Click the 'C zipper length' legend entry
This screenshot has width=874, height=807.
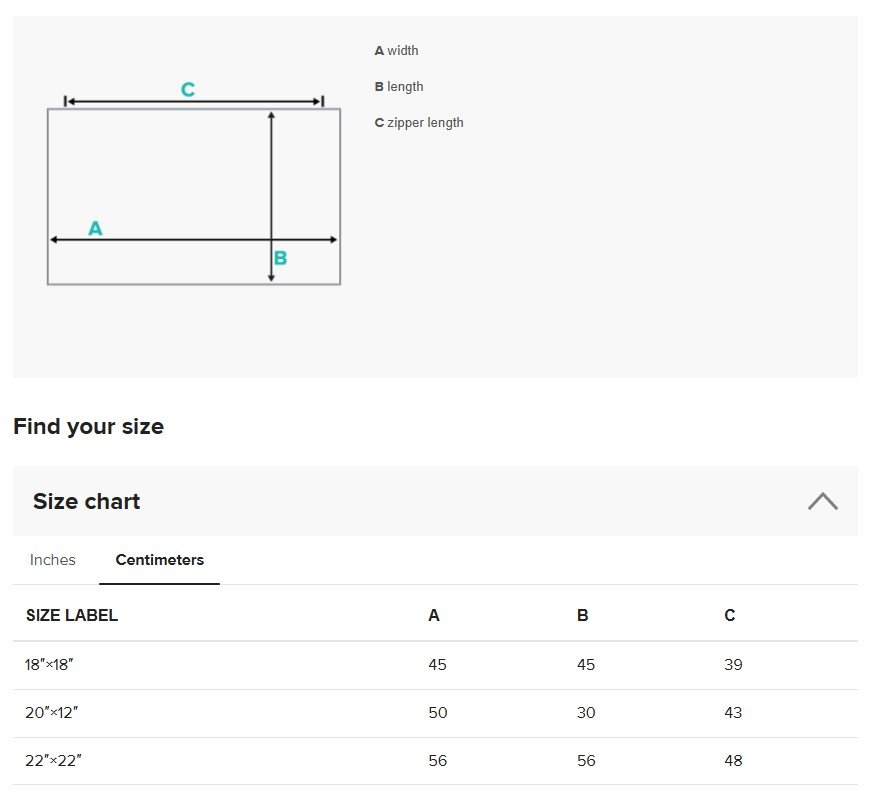click(419, 122)
